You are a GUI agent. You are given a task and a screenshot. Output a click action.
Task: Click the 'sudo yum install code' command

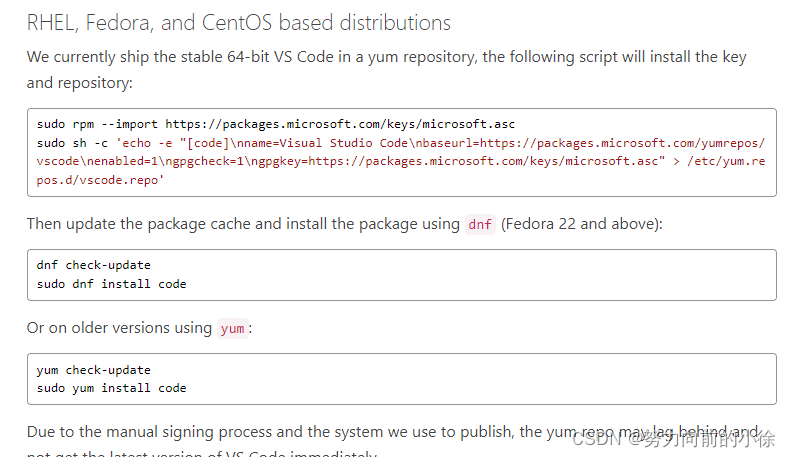coord(111,388)
